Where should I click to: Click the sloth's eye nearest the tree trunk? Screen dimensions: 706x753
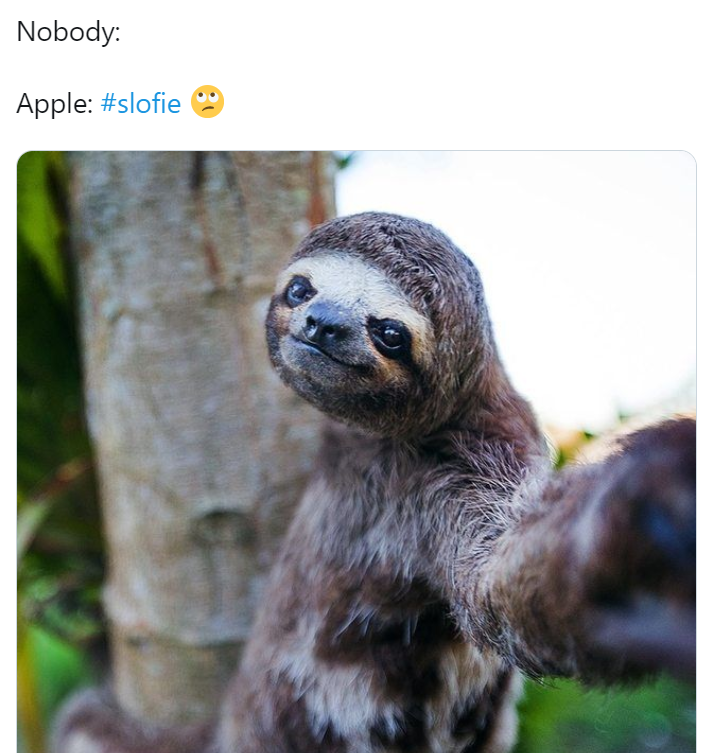pyautogui.click(x=298, y=291)
